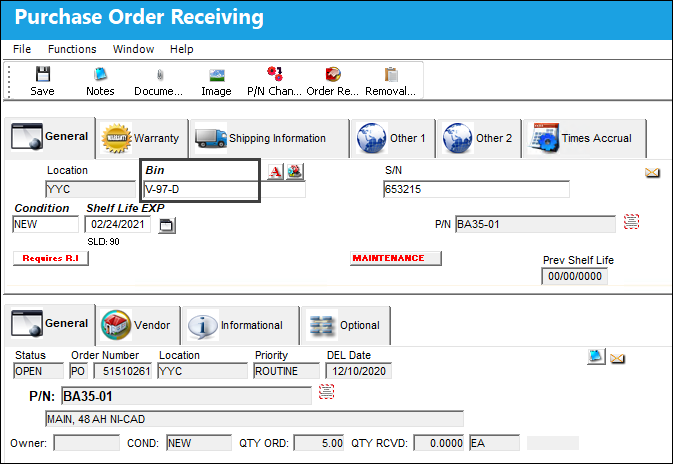Click the description field MAIN, 48 AH NI-CAD
The image size is (673, 464).
[x=254, y=419]
